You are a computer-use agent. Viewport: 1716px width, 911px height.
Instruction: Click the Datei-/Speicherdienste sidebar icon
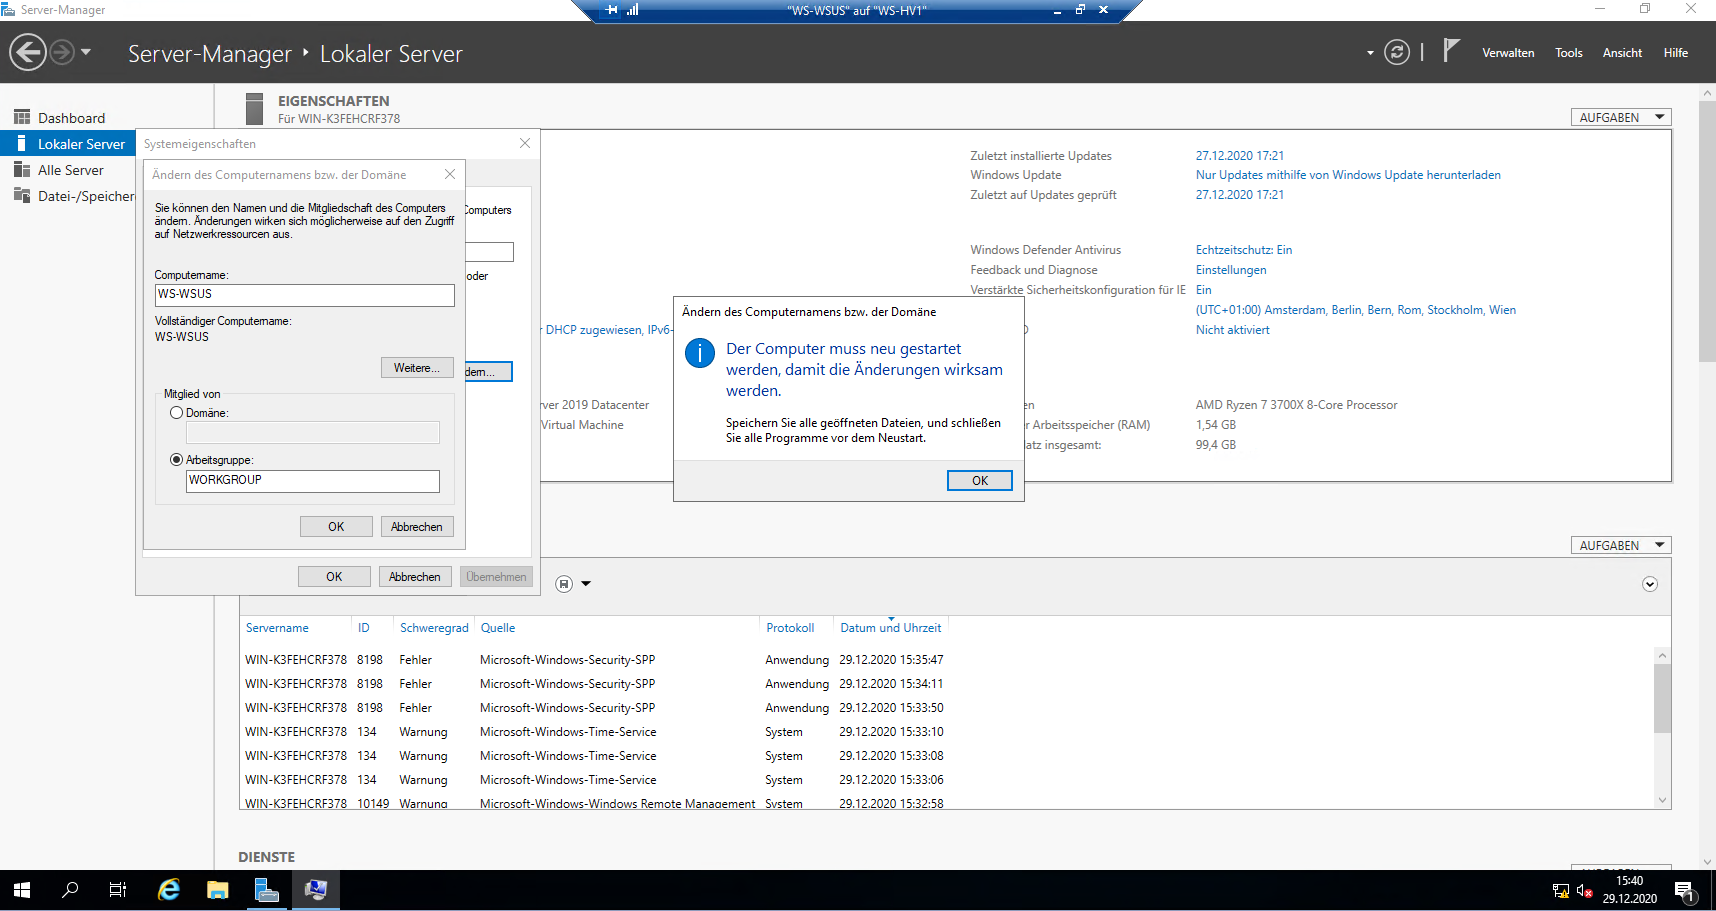tap(22, 195)
